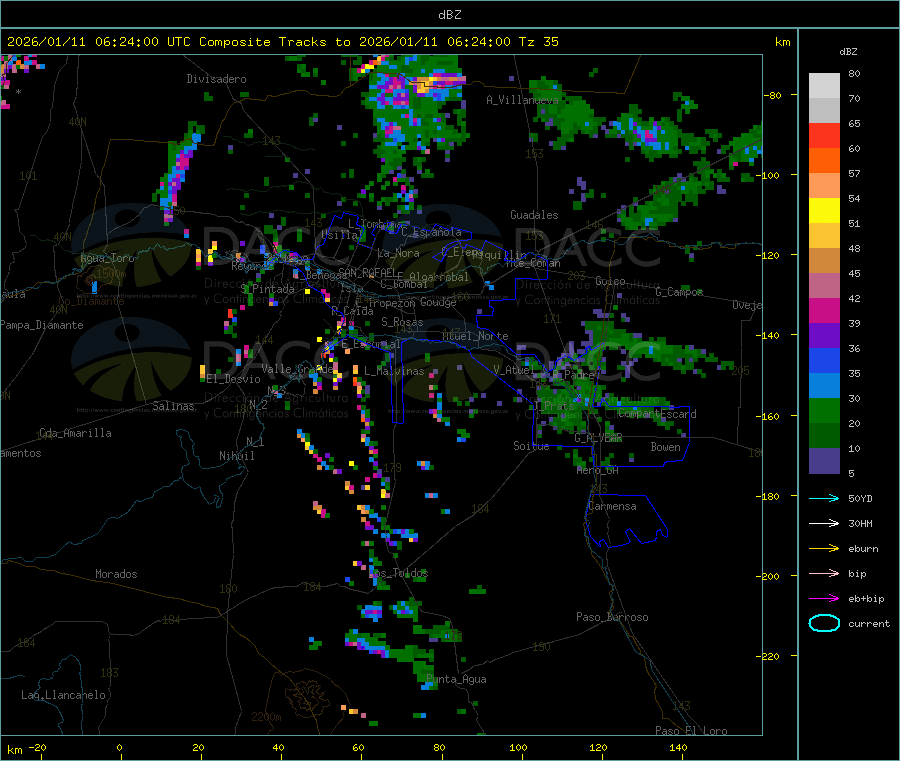Click the 50YD cyan arrow legend icon

click(x=824, y=498)
